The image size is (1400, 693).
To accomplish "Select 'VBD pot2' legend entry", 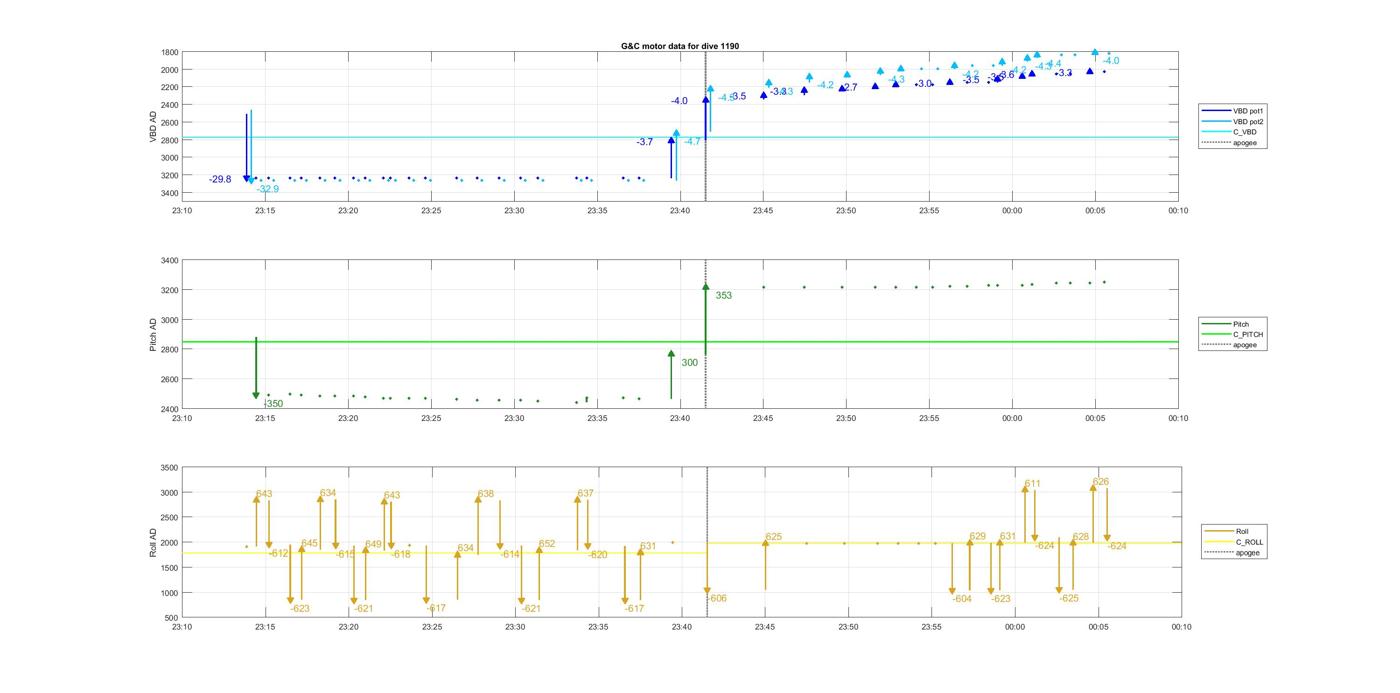I will (x=1249, y=121).
